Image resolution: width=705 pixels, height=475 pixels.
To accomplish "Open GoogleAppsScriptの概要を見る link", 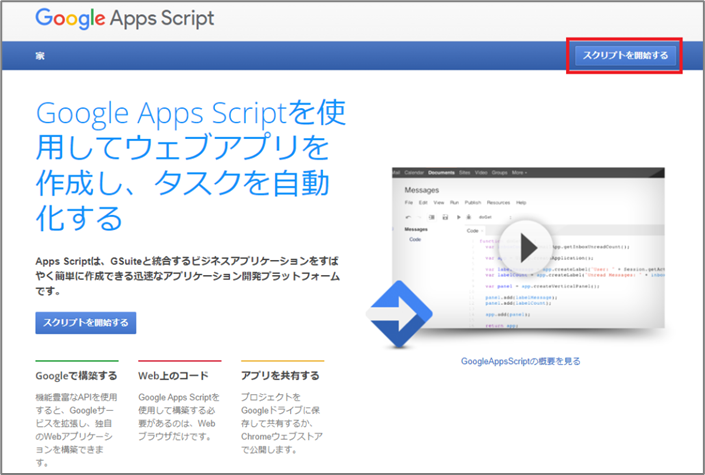I will (x=521, y=361).
